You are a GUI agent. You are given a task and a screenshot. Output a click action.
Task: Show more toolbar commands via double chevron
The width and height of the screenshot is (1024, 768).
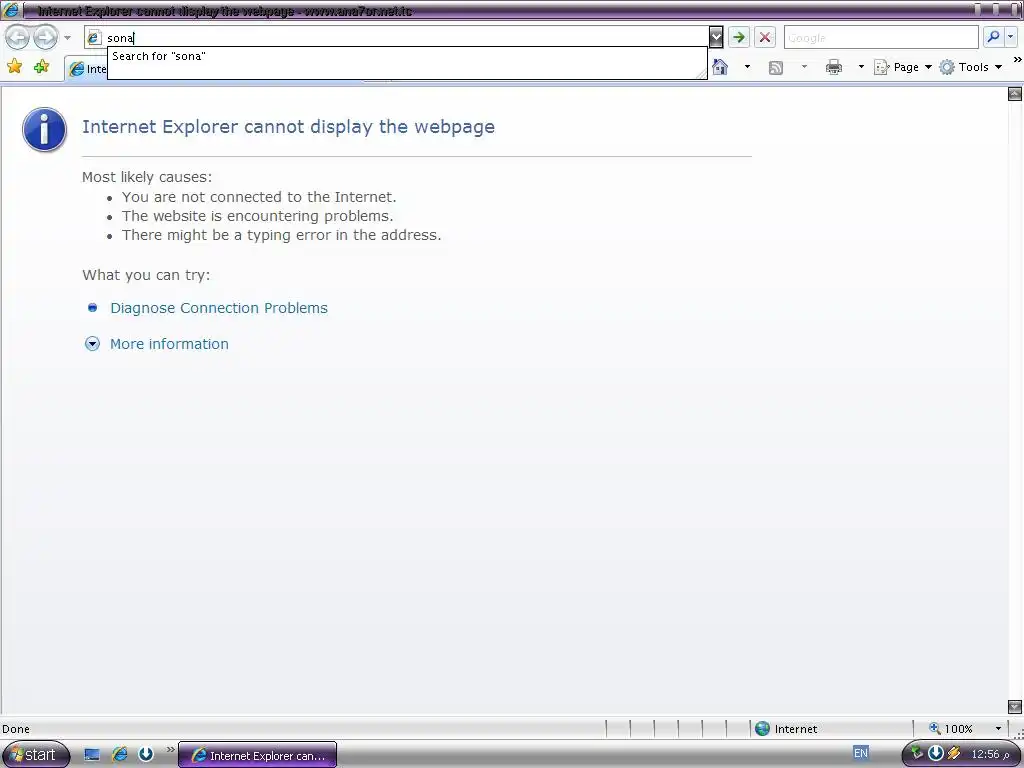click(1017, 60)
